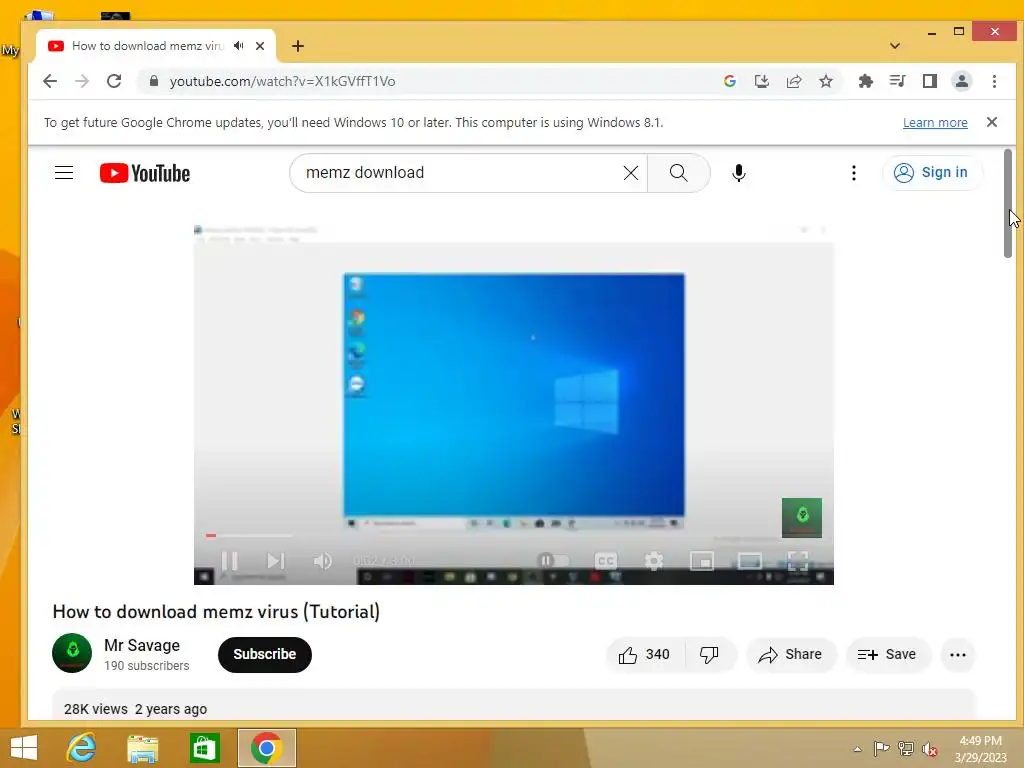The width and height of the screenshot is (1024, 768).
Task: Subscribe to Mr Savage
Action: (x=264, y=654)
